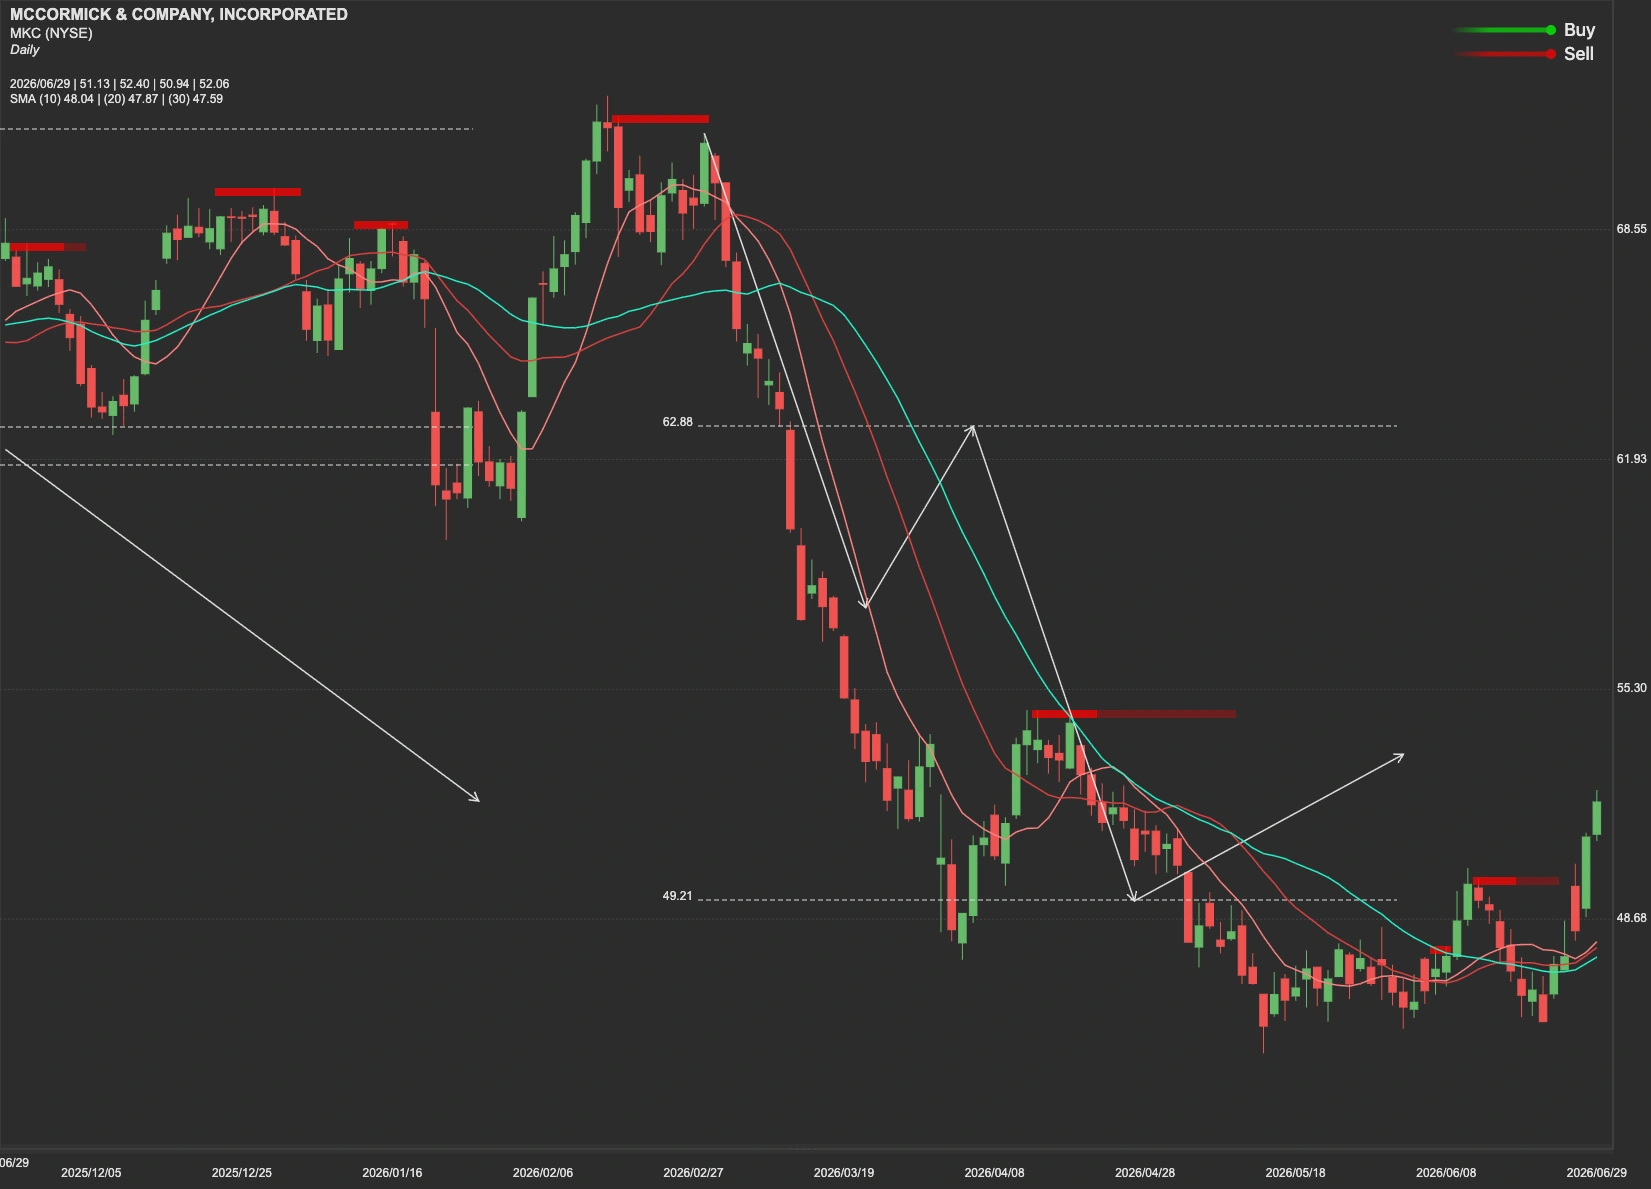Click the 2026/01/16 date axis label
1651x1189 pixels.
[x=392, y=1172]
